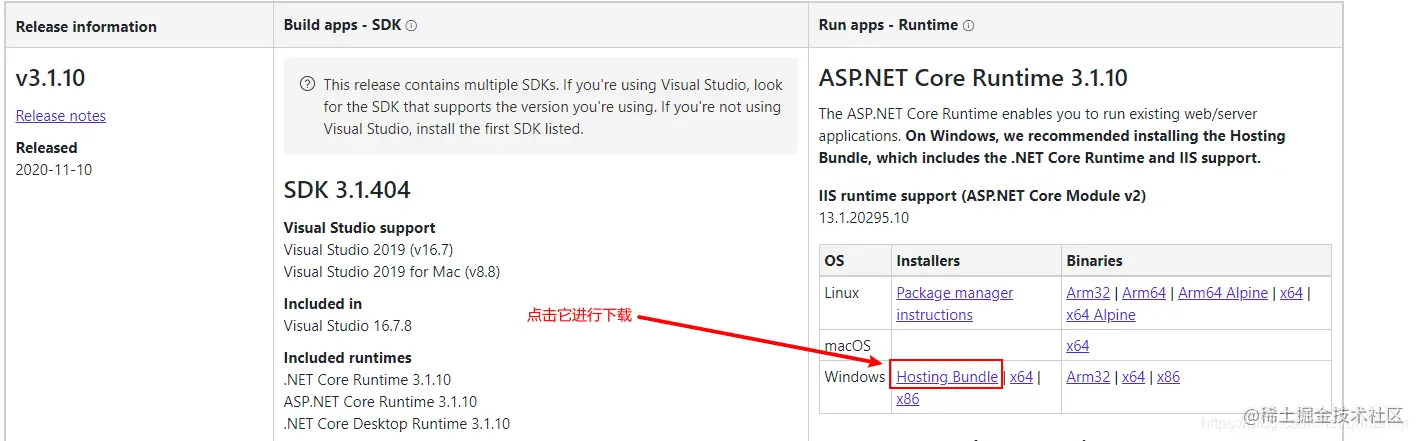The width and height of the screenshot is (1419, 441).
Task: Download the Windows Hosting Bundle installer
Action: pyautogui.click(x=947, y=377)
